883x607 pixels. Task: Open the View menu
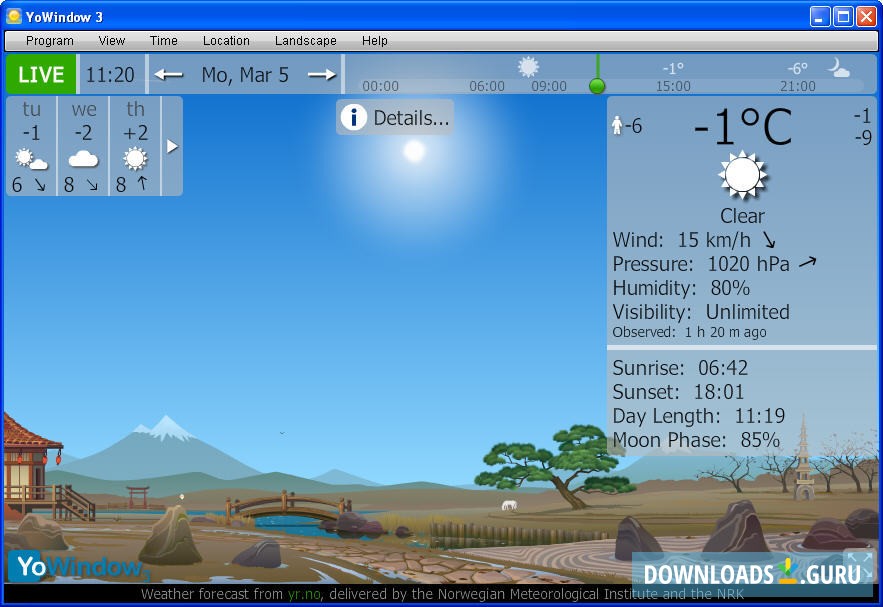click(112, 41)
